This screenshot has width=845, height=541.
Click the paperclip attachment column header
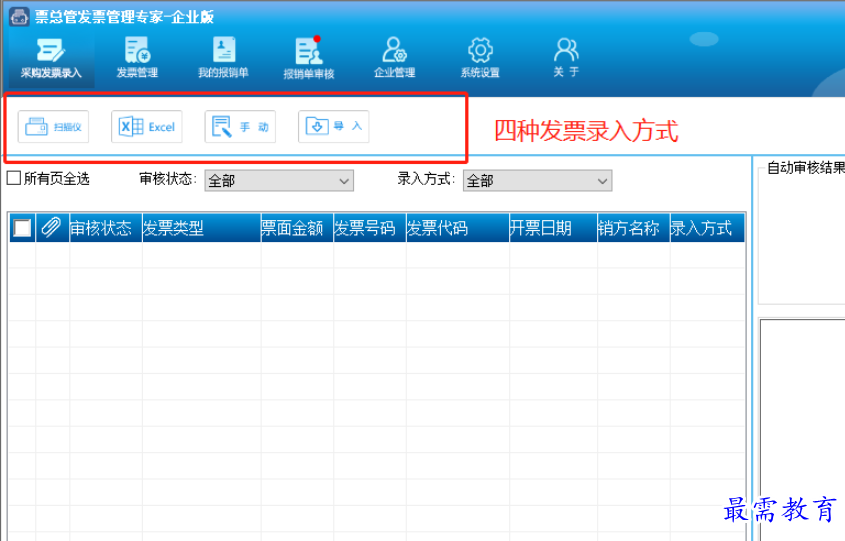(x=52, y=227)
